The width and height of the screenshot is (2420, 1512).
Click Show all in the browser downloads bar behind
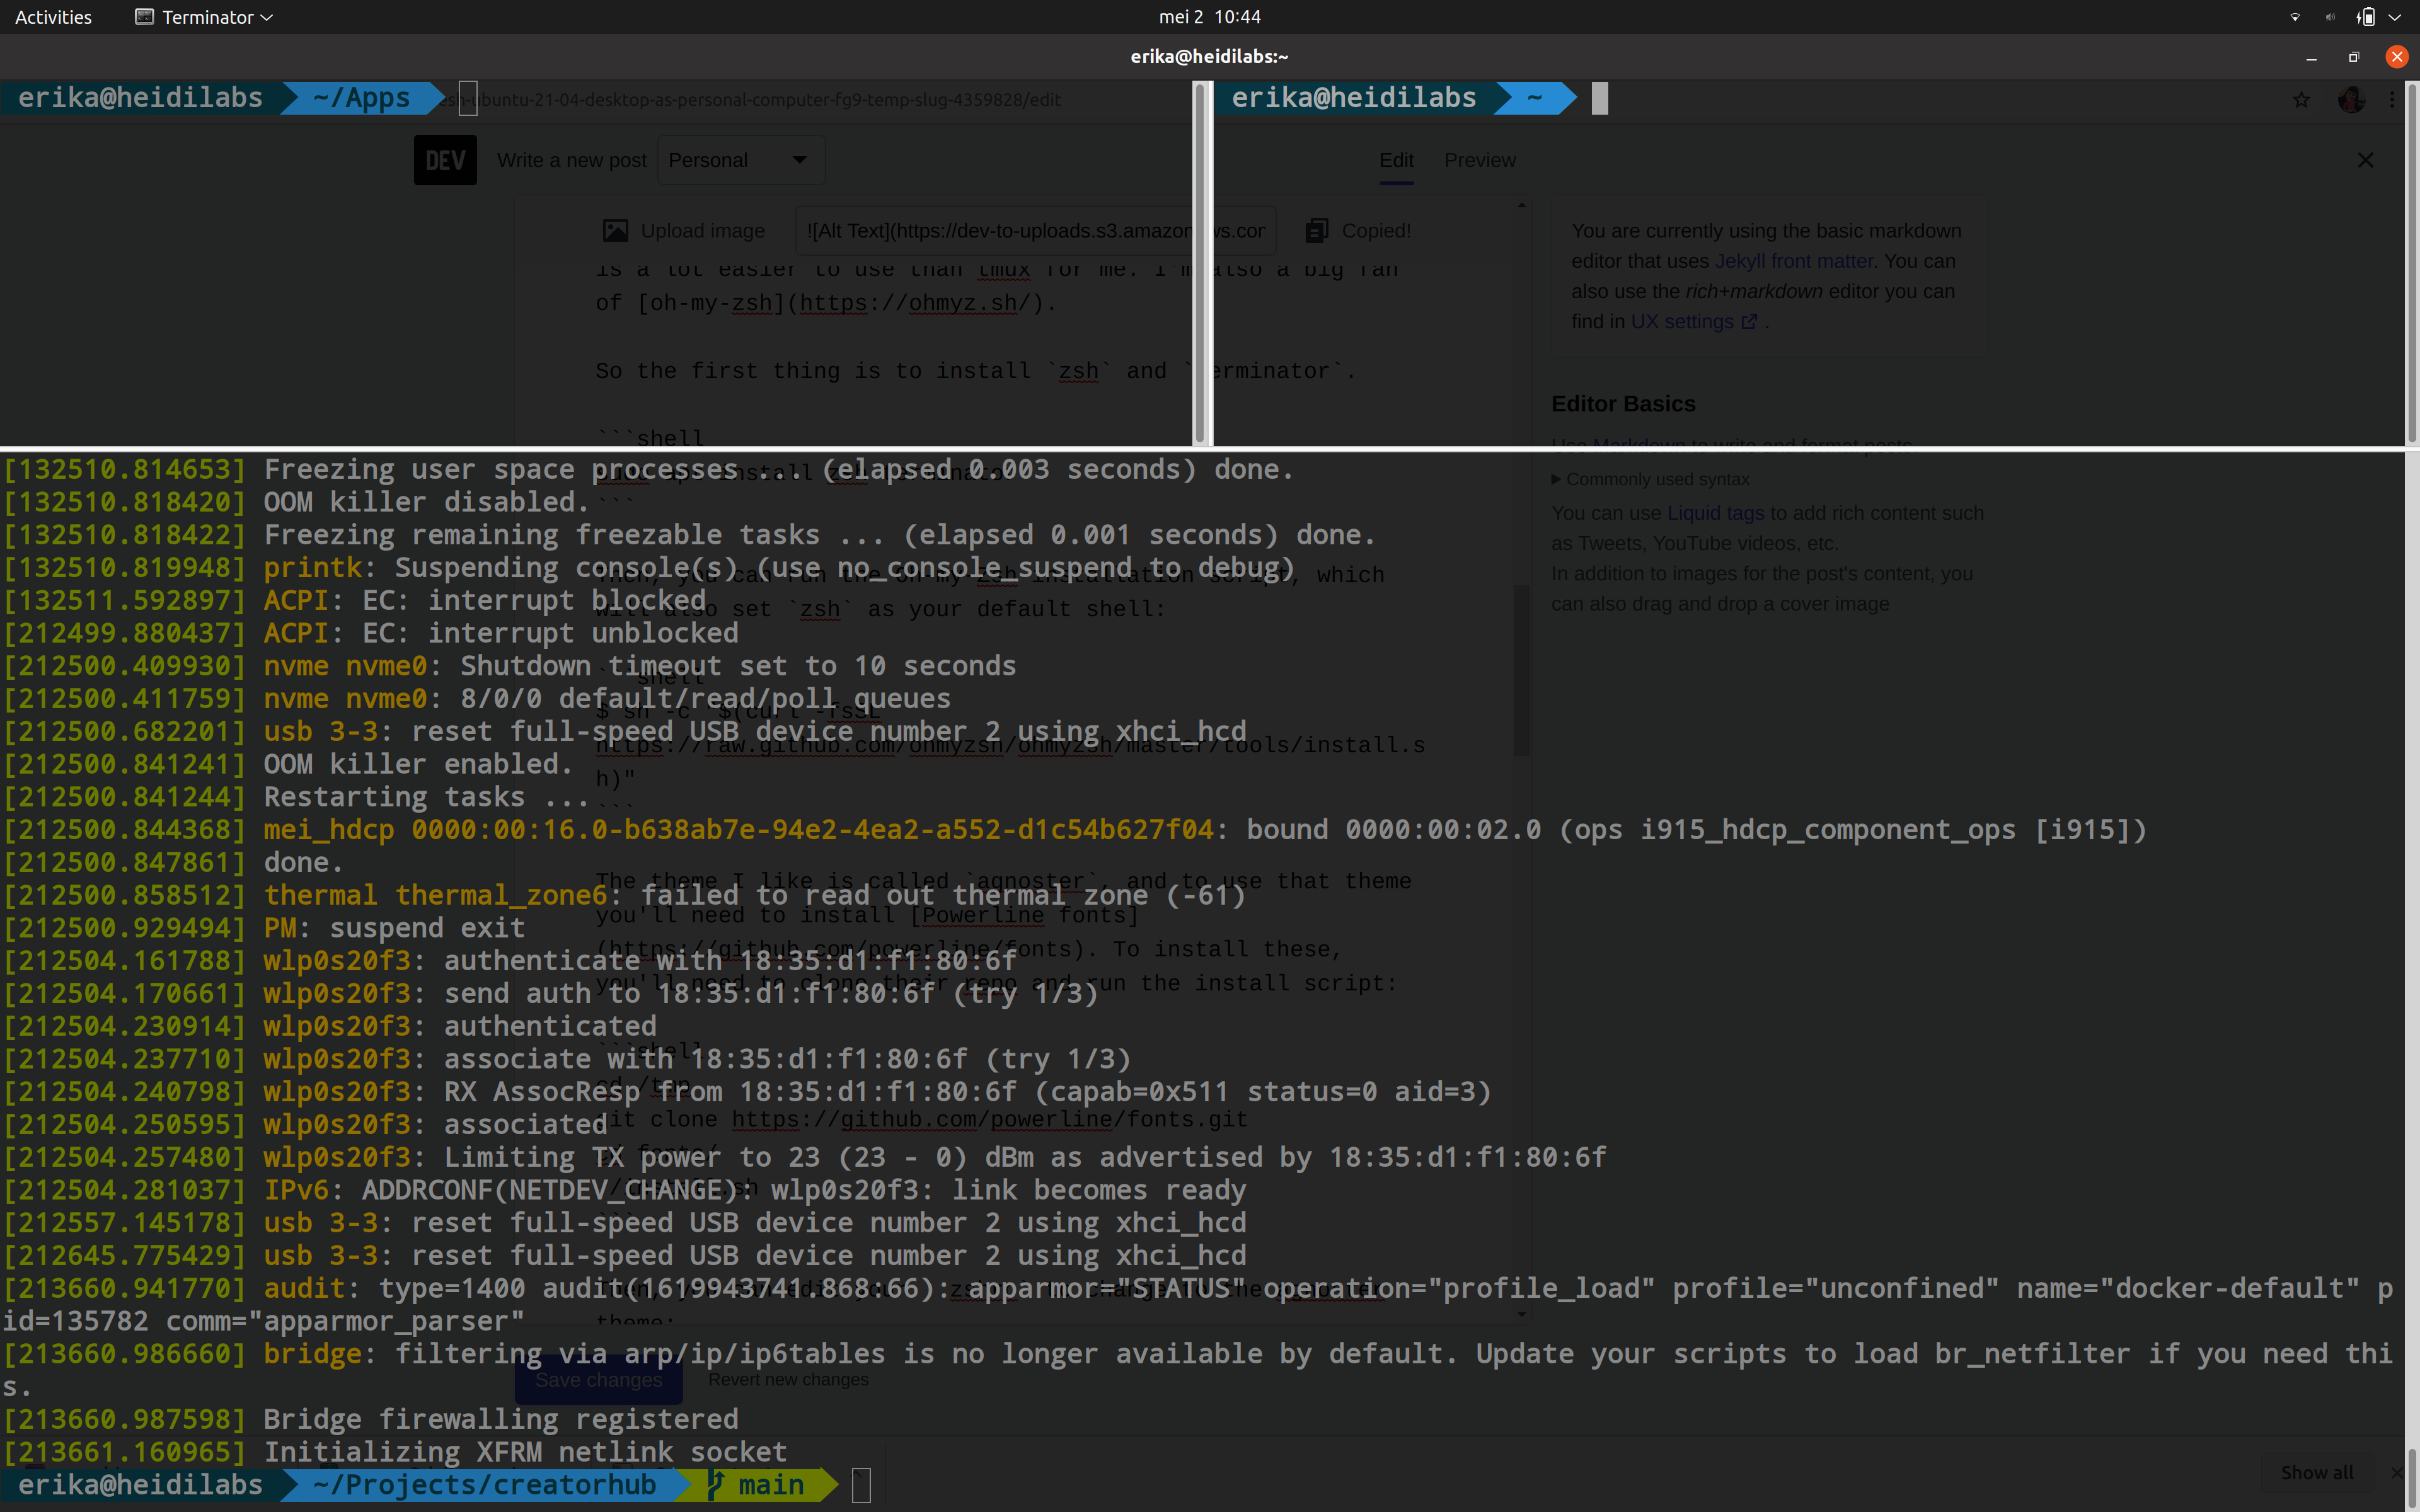coord(2316,1473)
